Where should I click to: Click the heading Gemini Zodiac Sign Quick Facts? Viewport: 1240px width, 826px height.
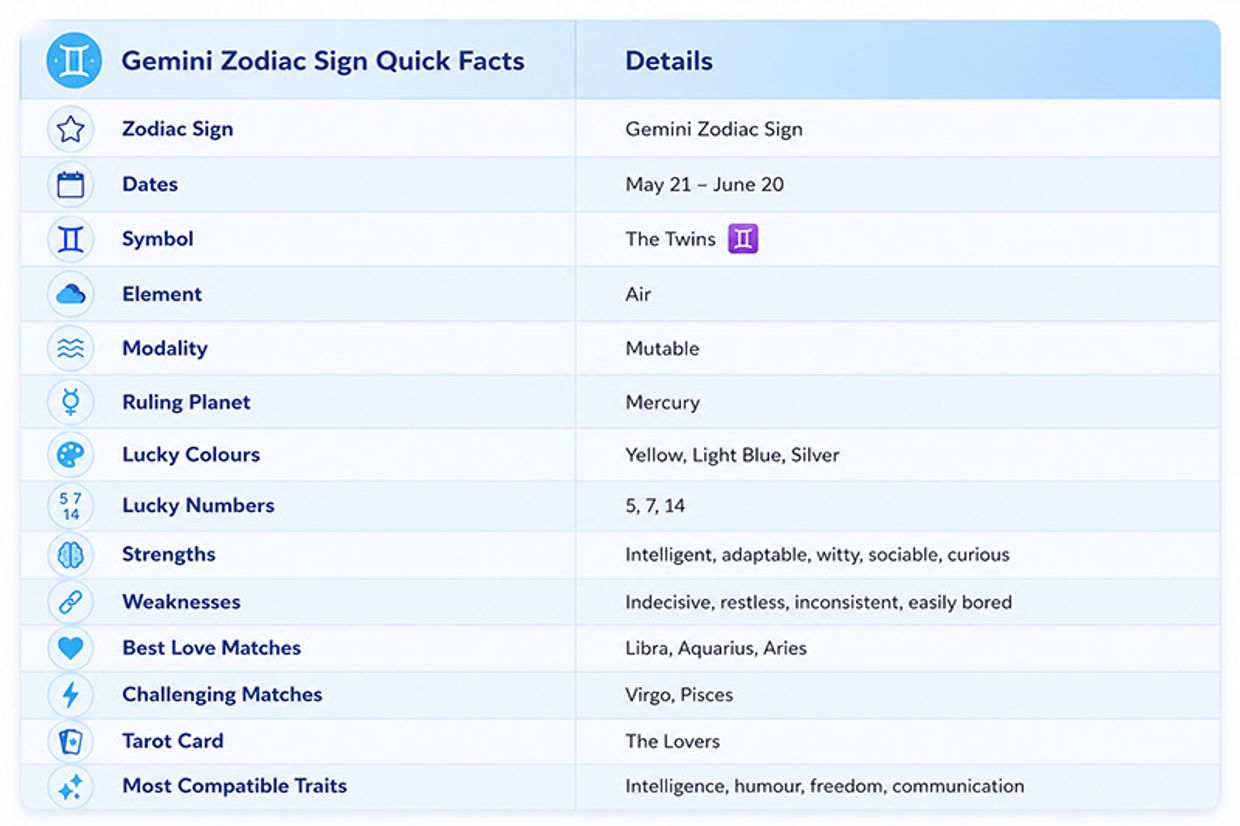pyautogui.click(x=323, y=61)
